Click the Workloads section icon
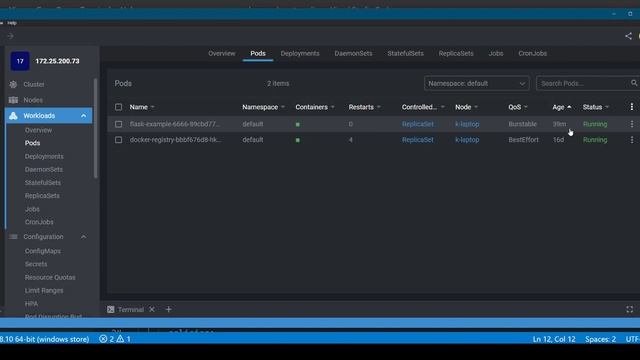640x360 pixels. [x=13, y=116]
